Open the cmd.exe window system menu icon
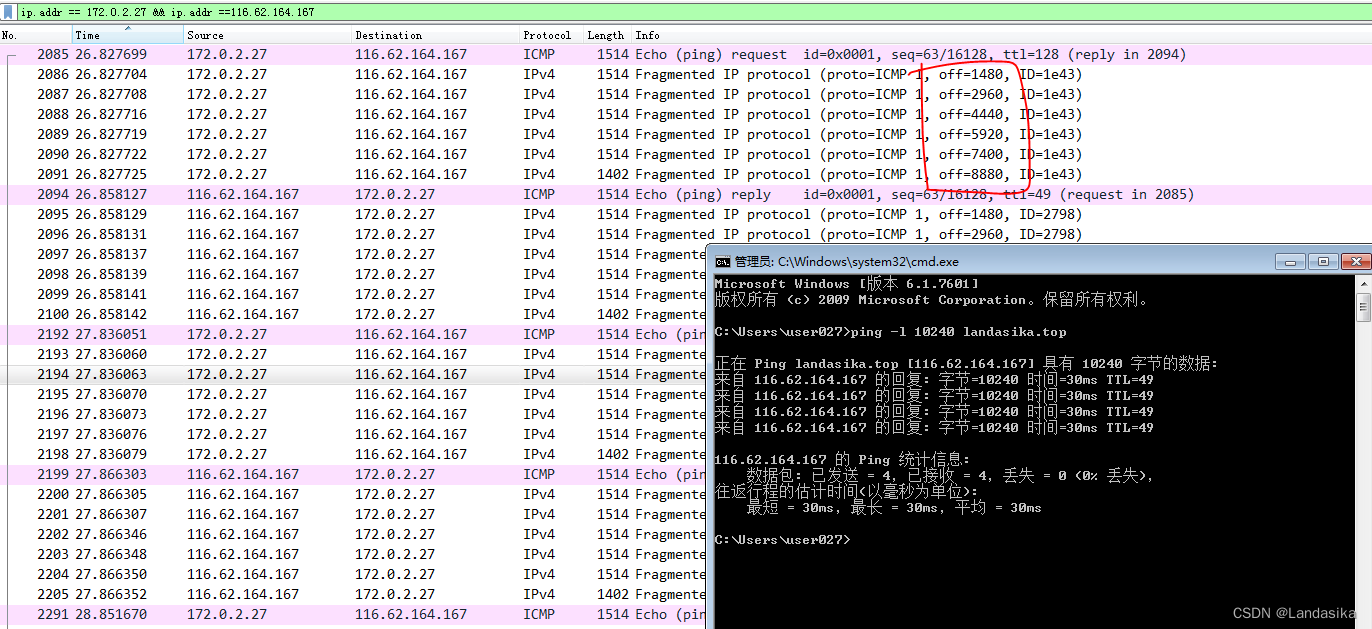This screenshot has width=1372, height=629. pyautogui.click(x=722, y=261)
